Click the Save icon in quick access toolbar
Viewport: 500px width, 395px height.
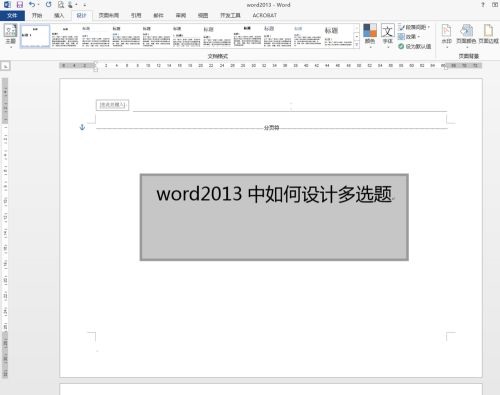pyautogui.click(x=20, y=5)
